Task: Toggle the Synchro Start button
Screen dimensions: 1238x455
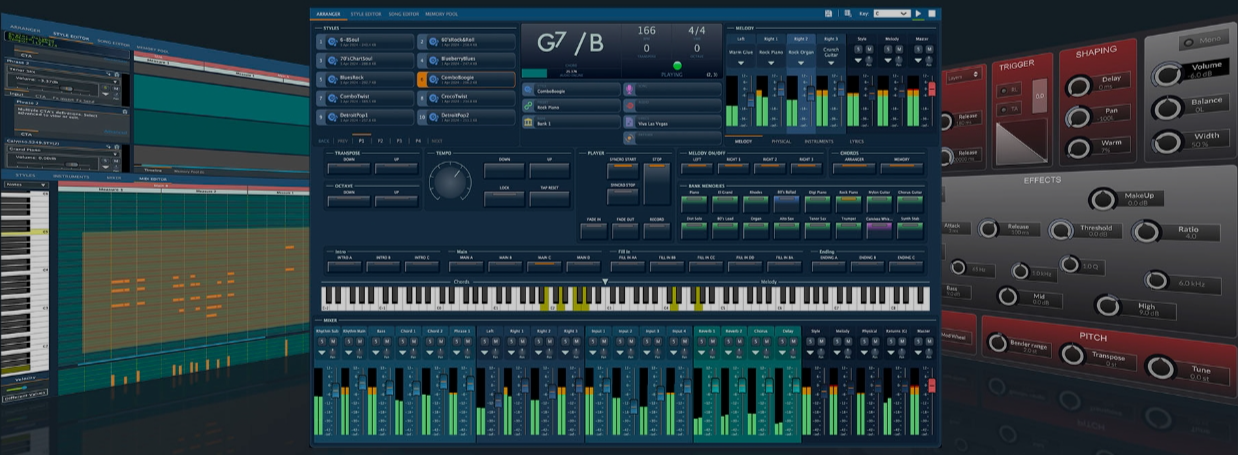Action: pos(622,171)
